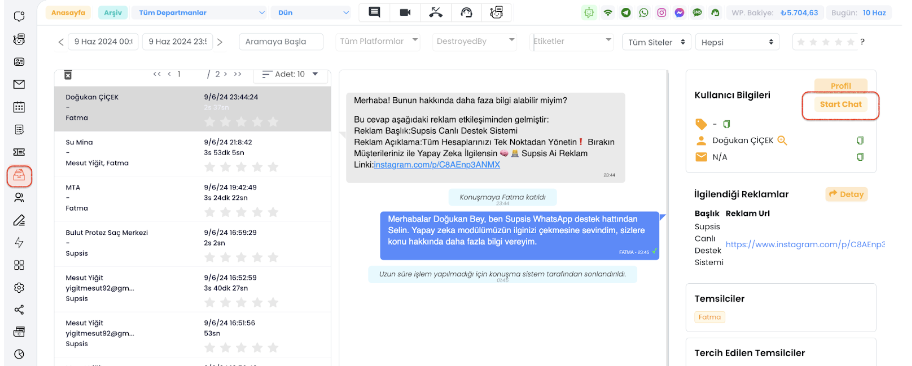The height and width of the screenshot is (366, 912).
Task: Expand the DestroyedBy filter dropdown
Action: (x=475, y=41)
